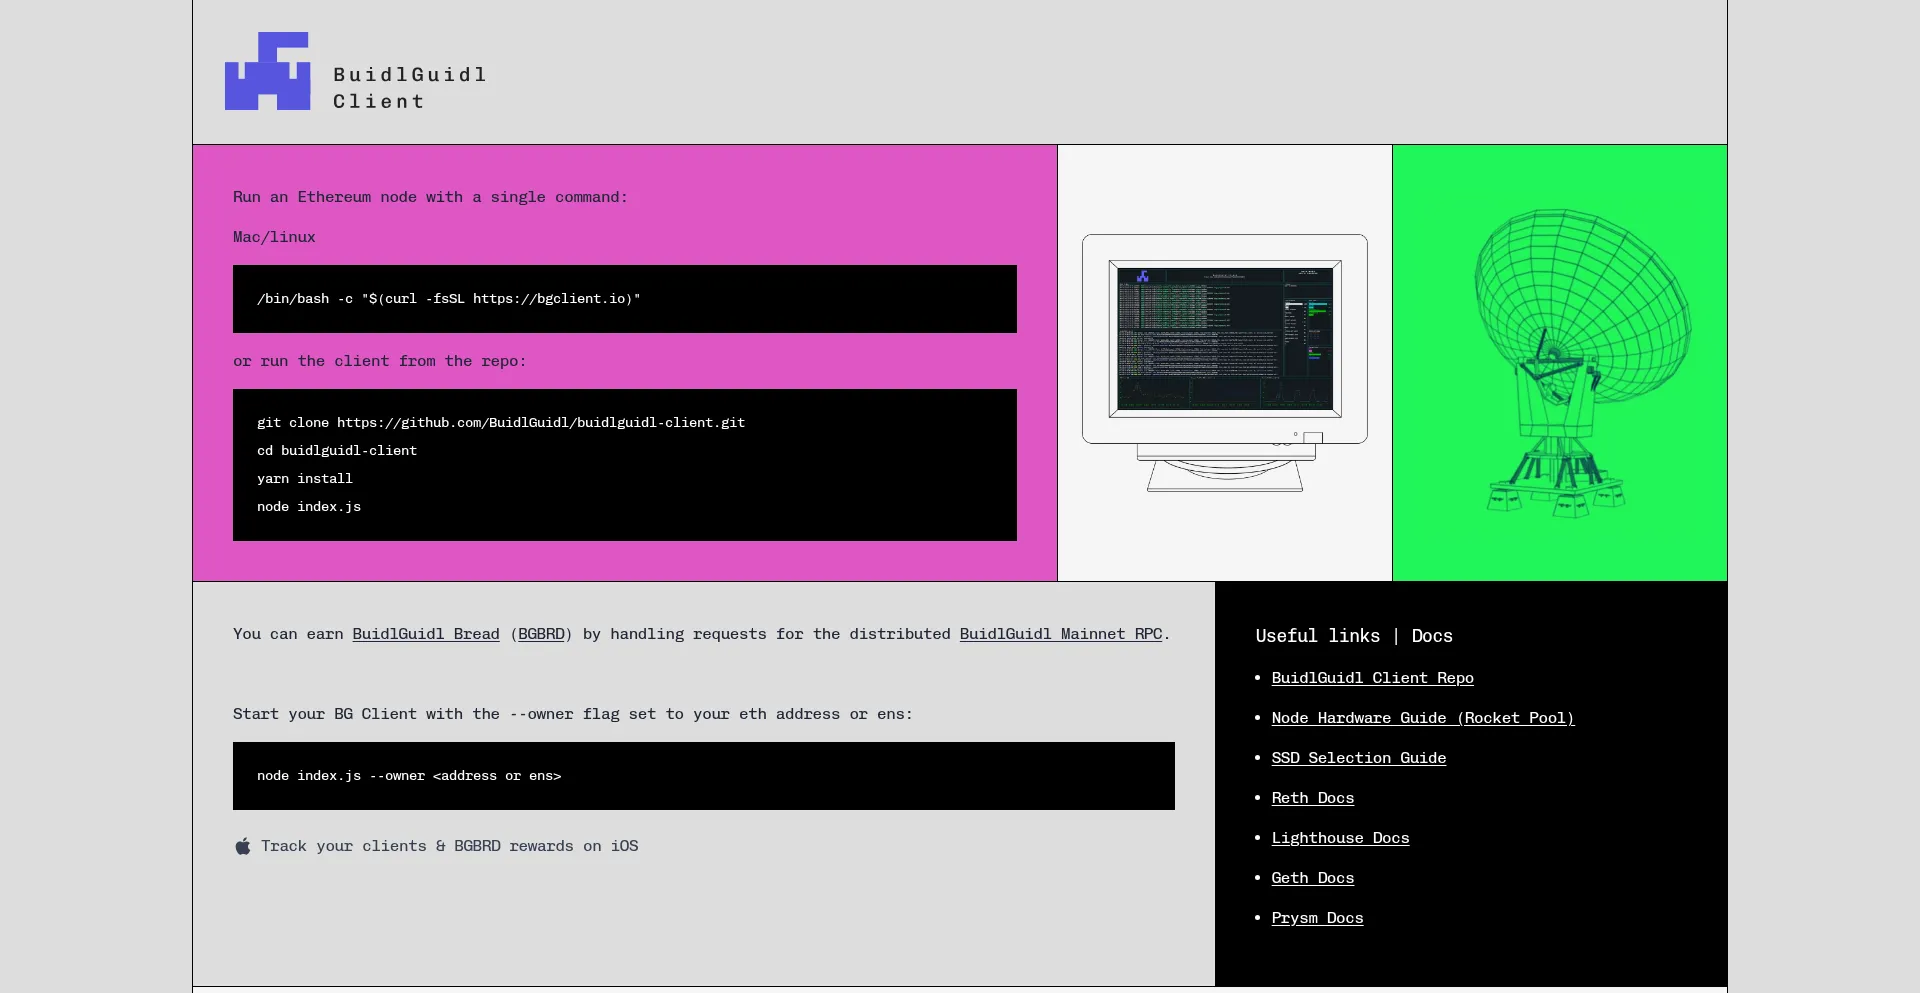Image resolution: width=1920 pixels, height=993 pixels.
Task: Click the 'yarn install' command line
Action: (305, 479)
